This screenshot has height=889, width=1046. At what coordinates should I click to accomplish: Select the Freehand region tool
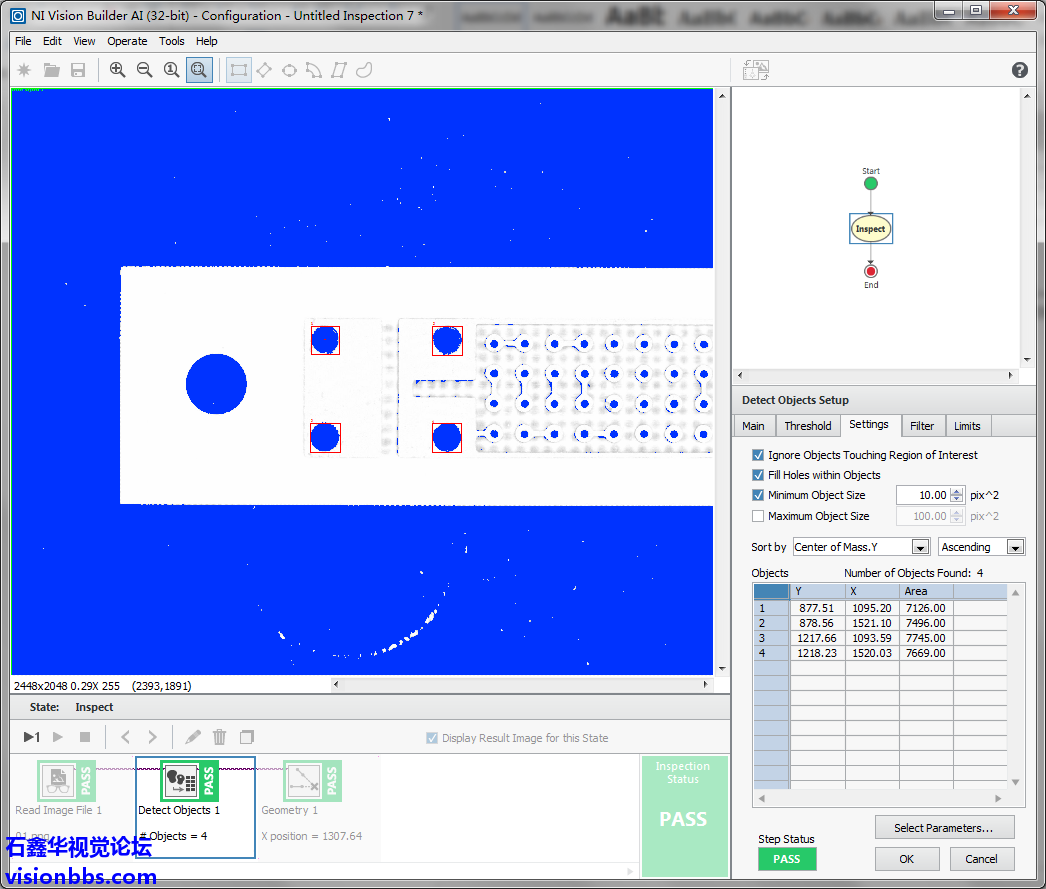pos(365,70)
